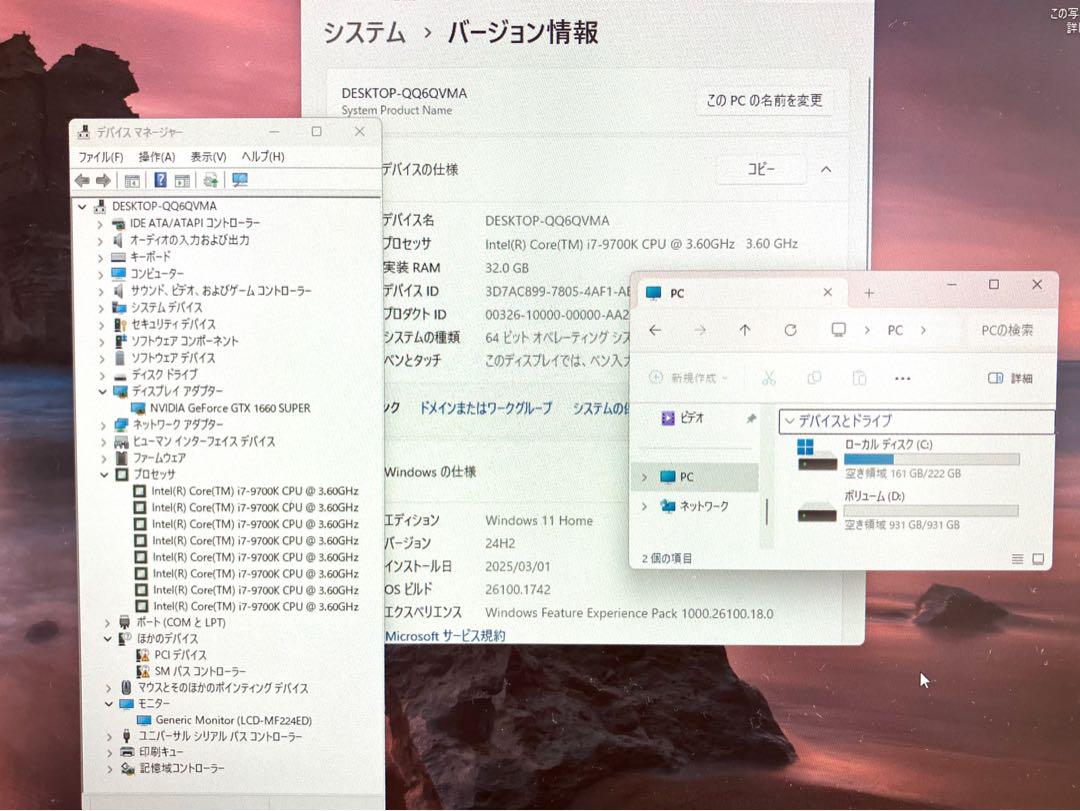Click この PC の名前を変更 button
The image size is (1080, 811).
(764, 101)
